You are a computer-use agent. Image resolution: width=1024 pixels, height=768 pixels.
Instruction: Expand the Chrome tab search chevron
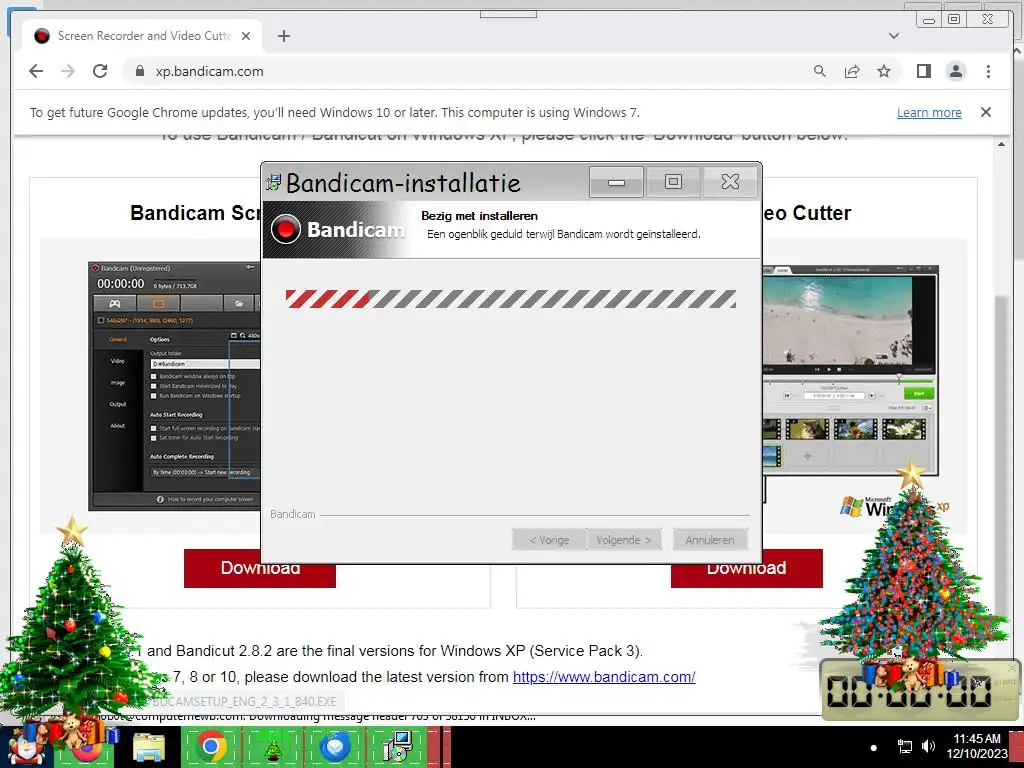(x=894, y=36)
